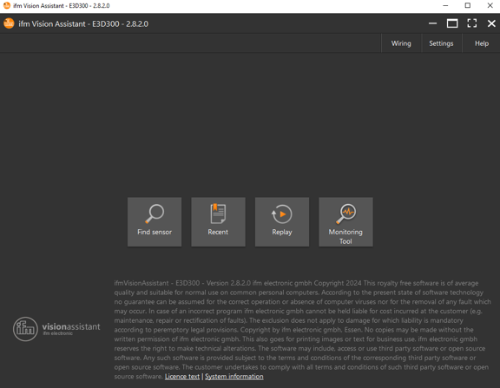The width and height of the screenshot is (500, 388).
Task: Open the Settings menu
Action: [x=441, y=43]
